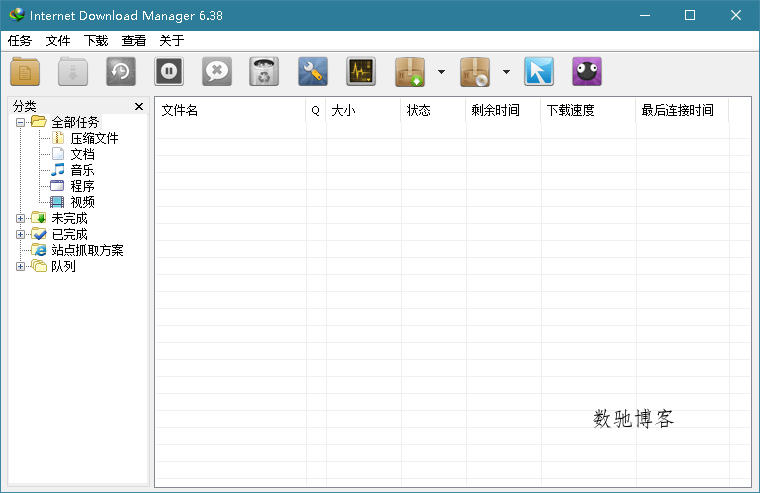Expand the 已完成 tree node

(x=20, y=235)
